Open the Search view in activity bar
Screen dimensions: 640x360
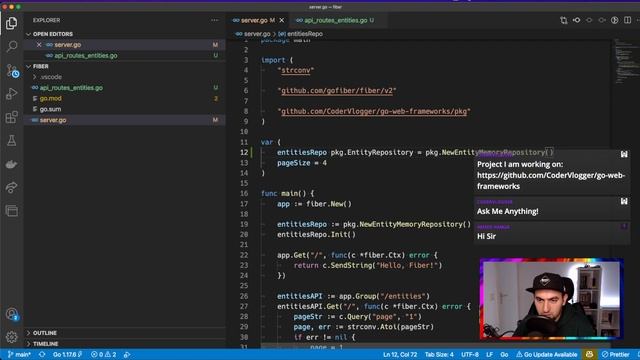(x=11, y=46)
